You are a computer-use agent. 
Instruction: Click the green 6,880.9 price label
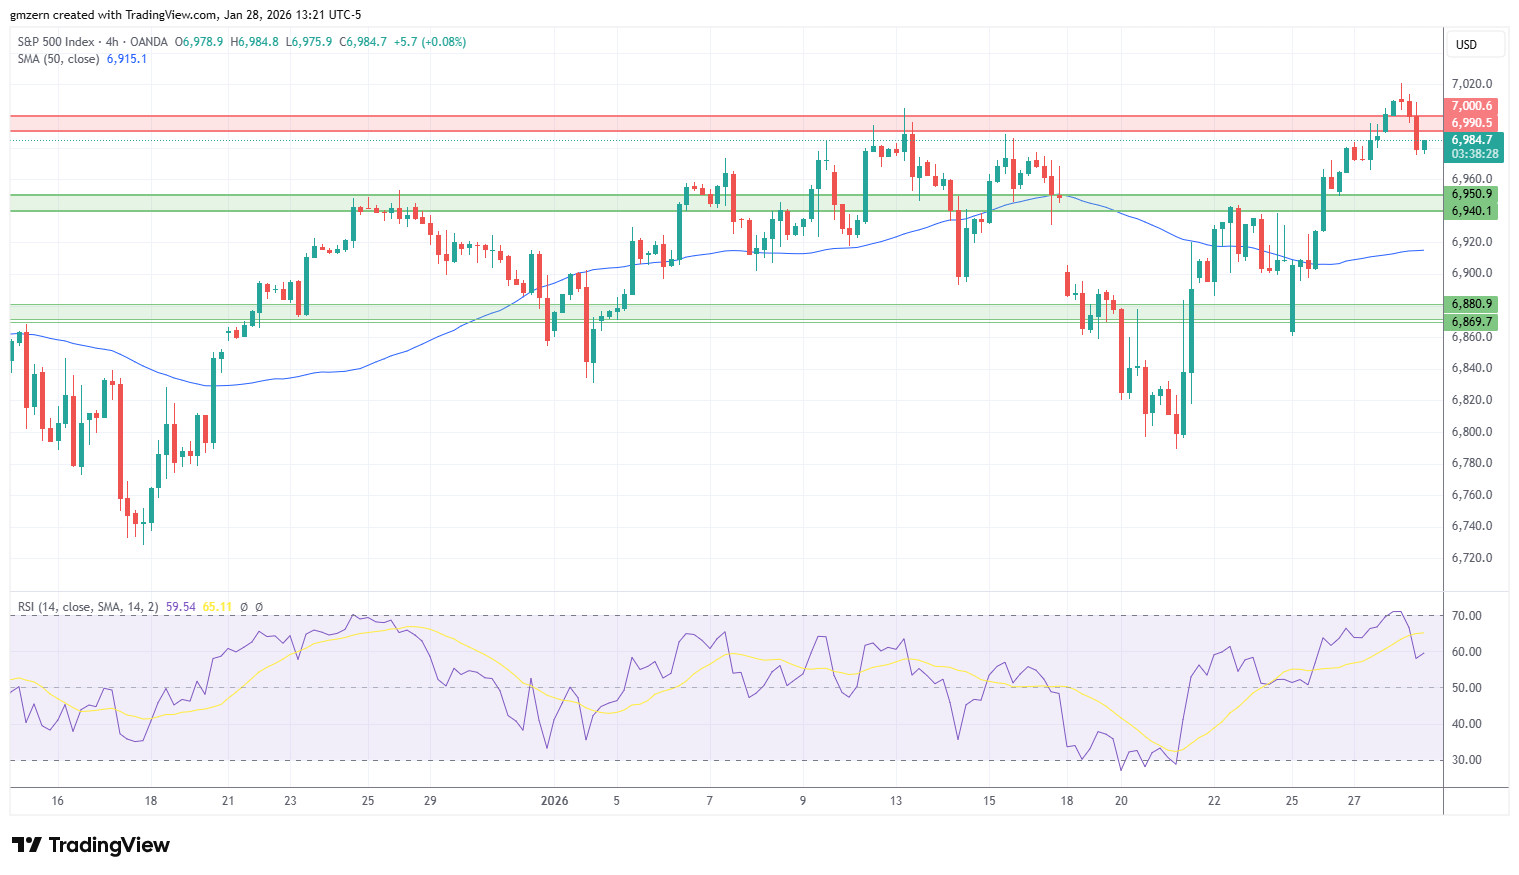[1472, 304]
